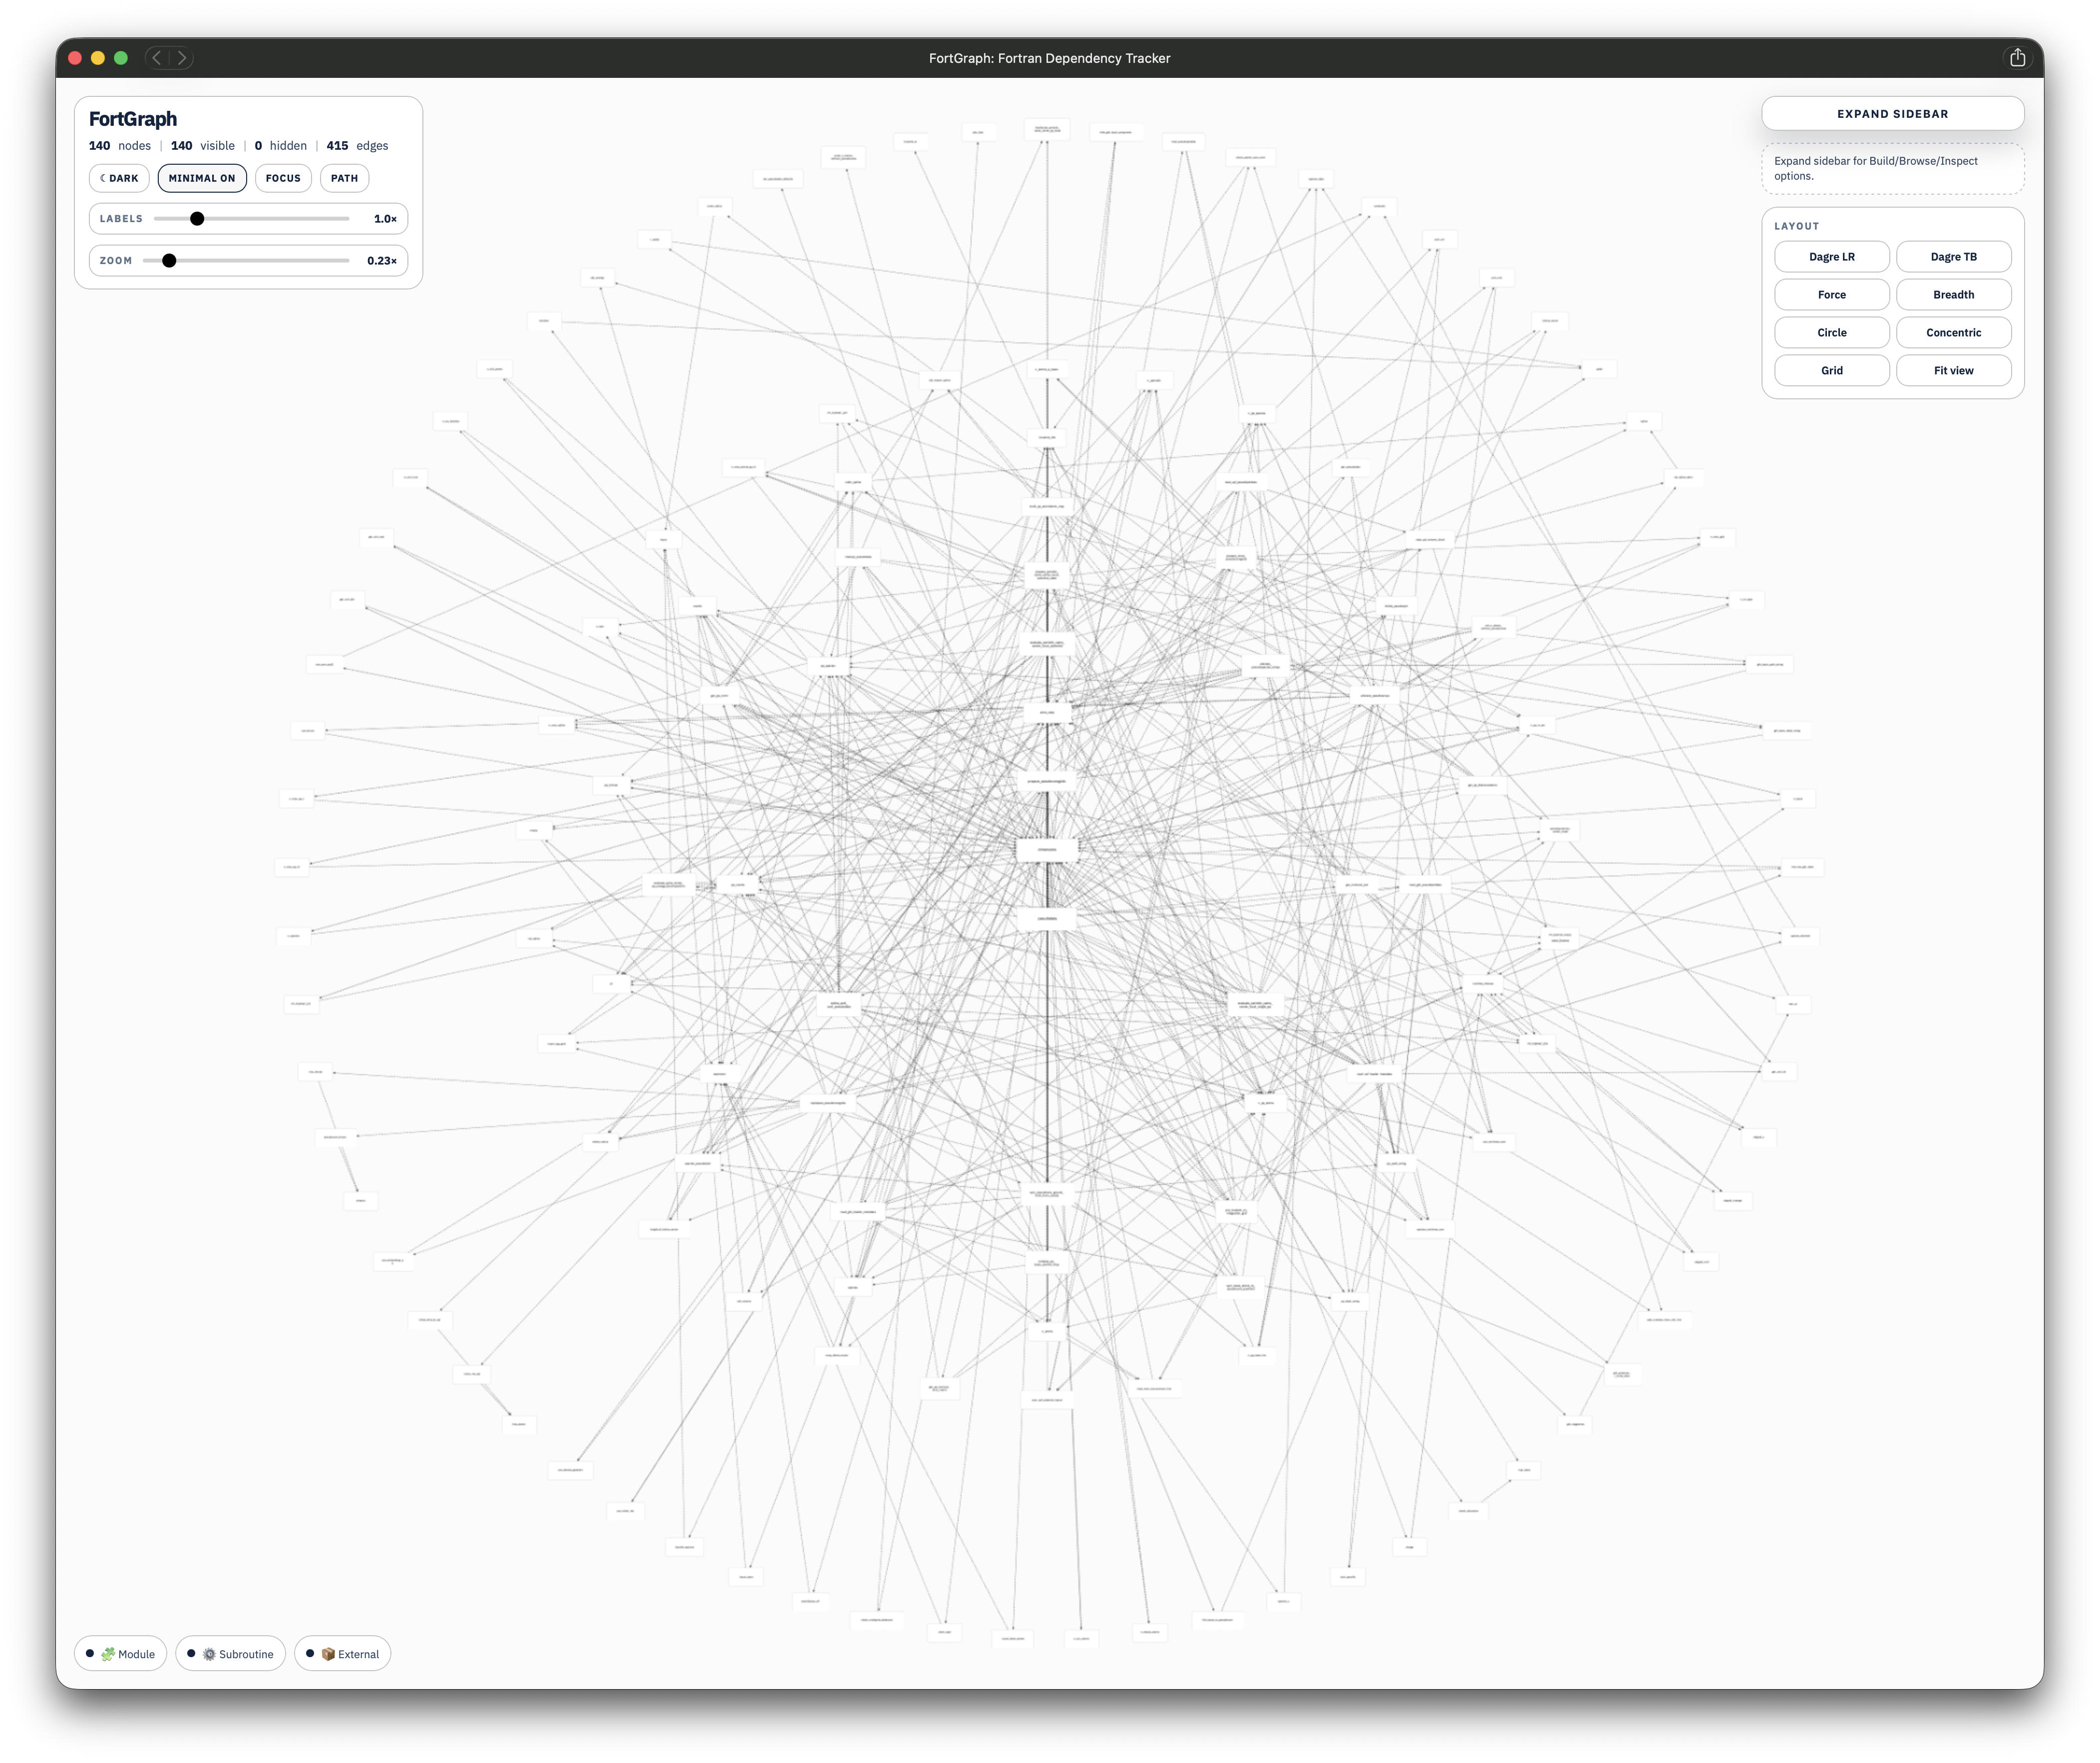Viewport: 2100px width, 1763px height.
Task: Apply the Dagre LR layout
Action: tap(1831, 257)
